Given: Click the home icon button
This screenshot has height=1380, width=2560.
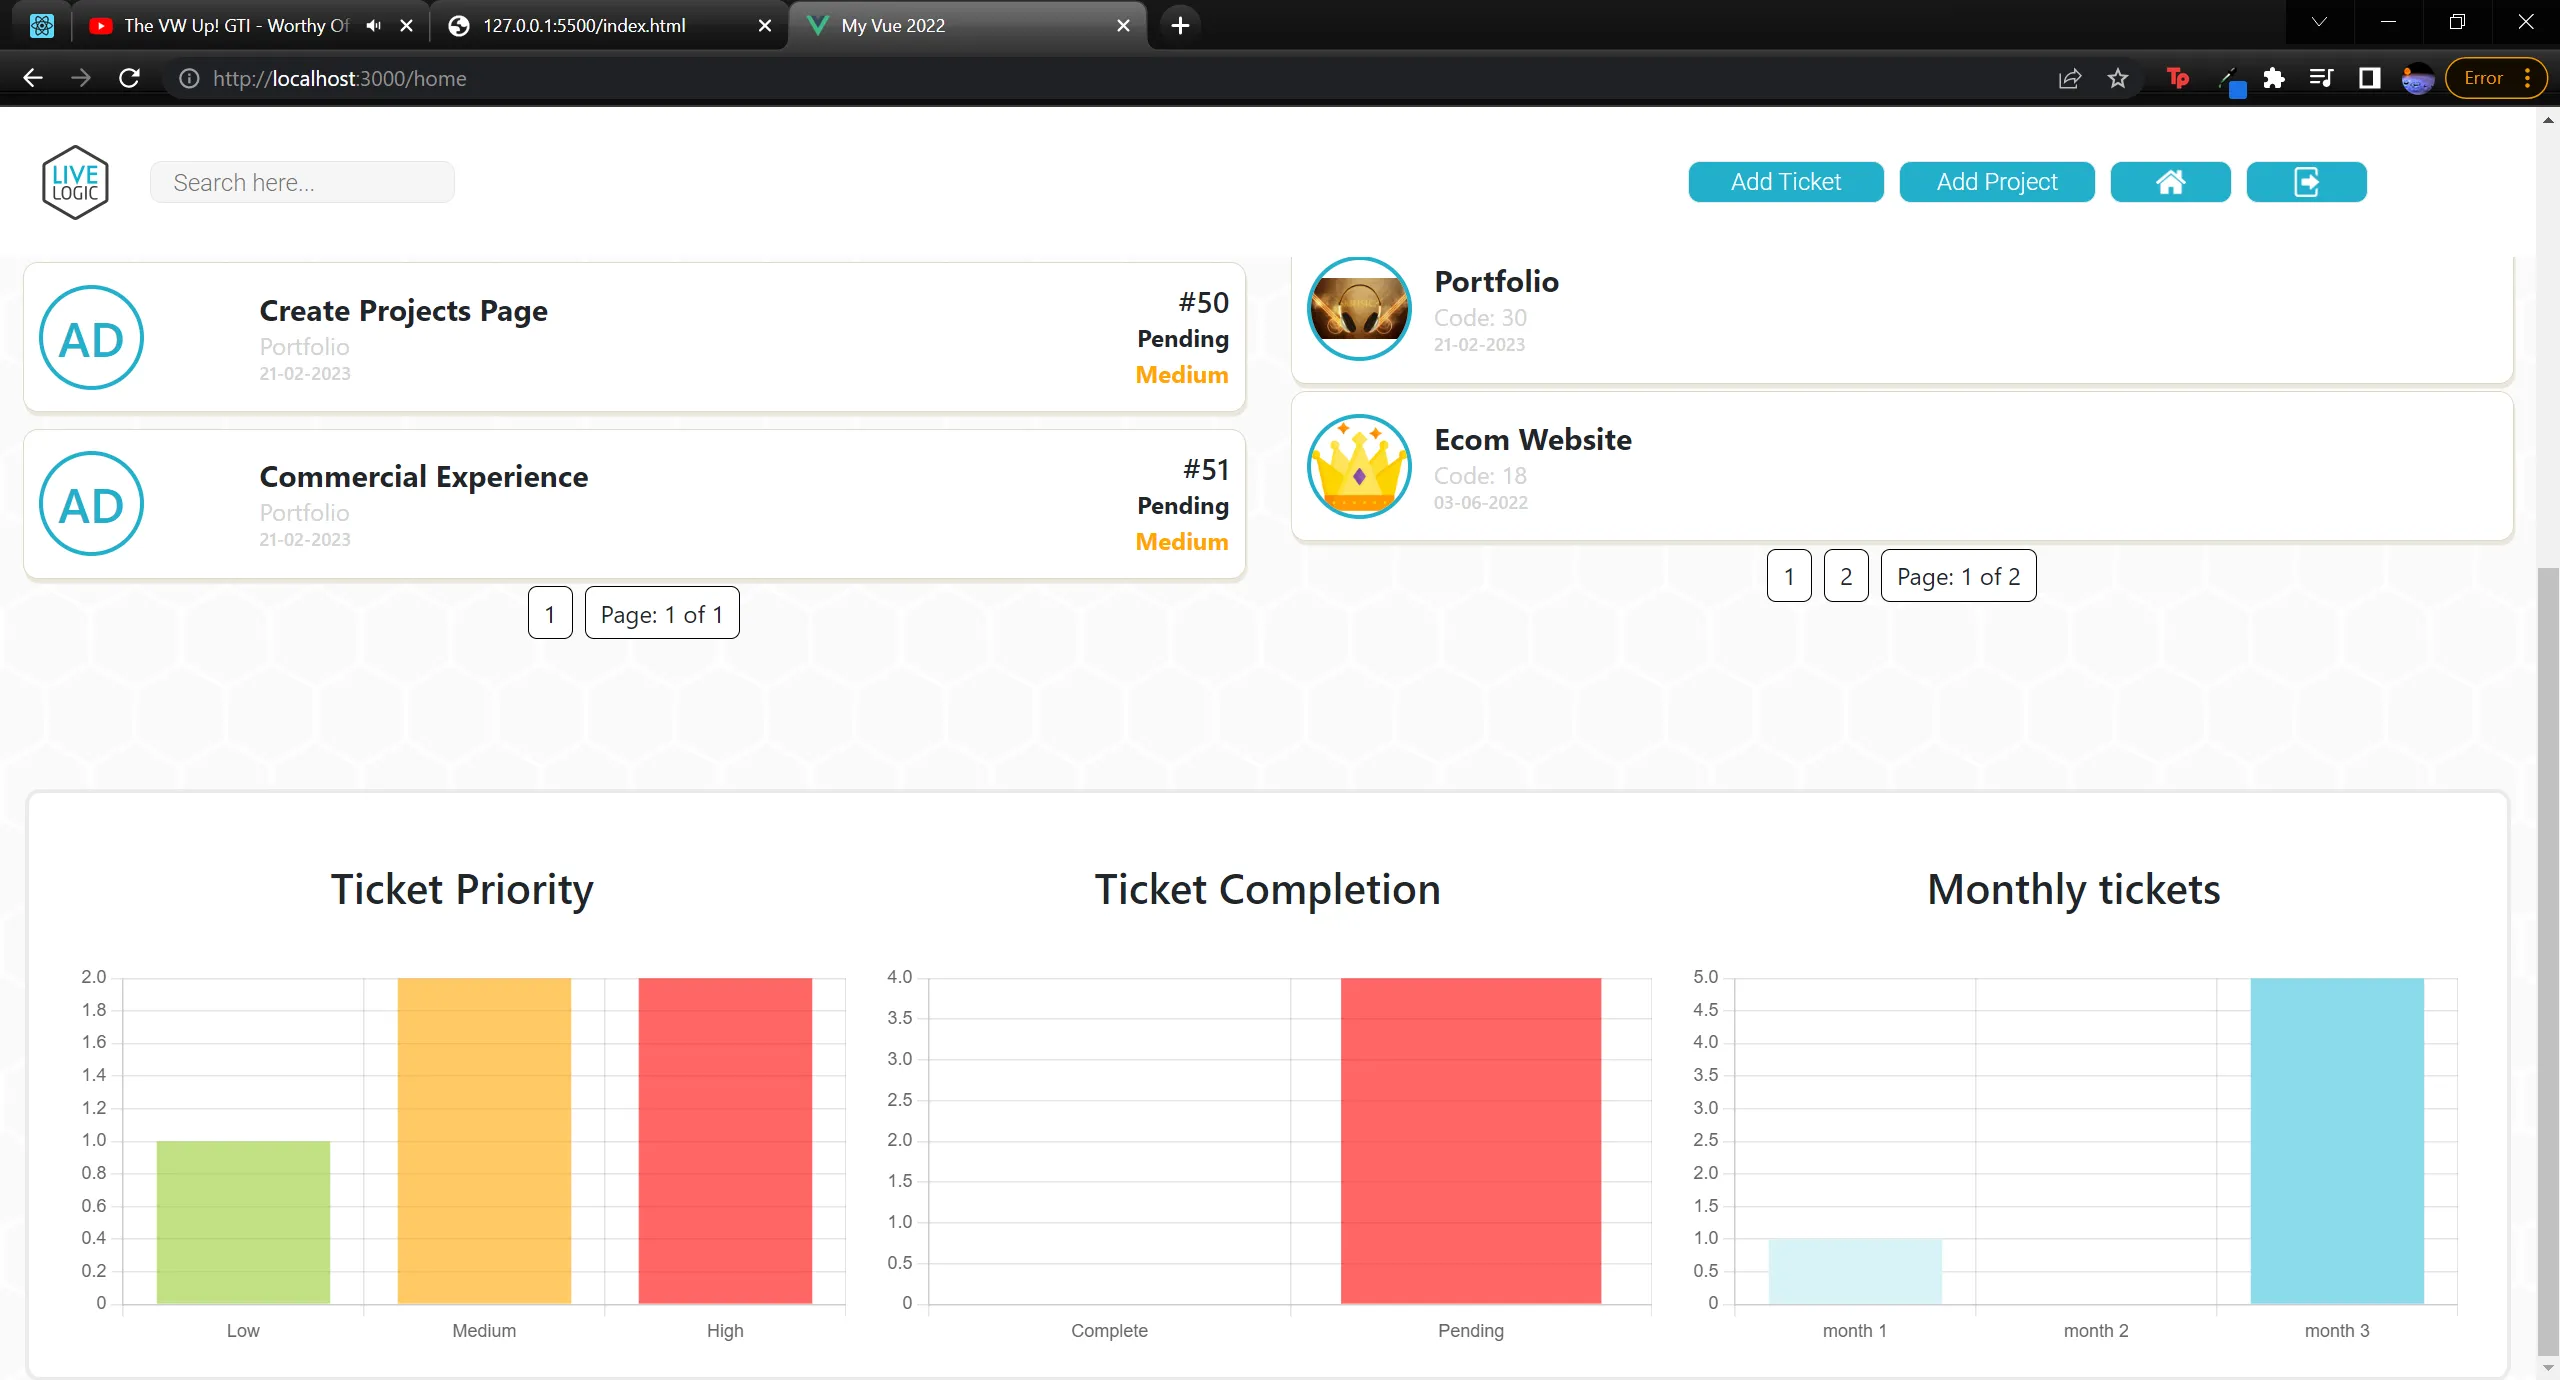Looking at the screenshot, I should (2170, 181).
